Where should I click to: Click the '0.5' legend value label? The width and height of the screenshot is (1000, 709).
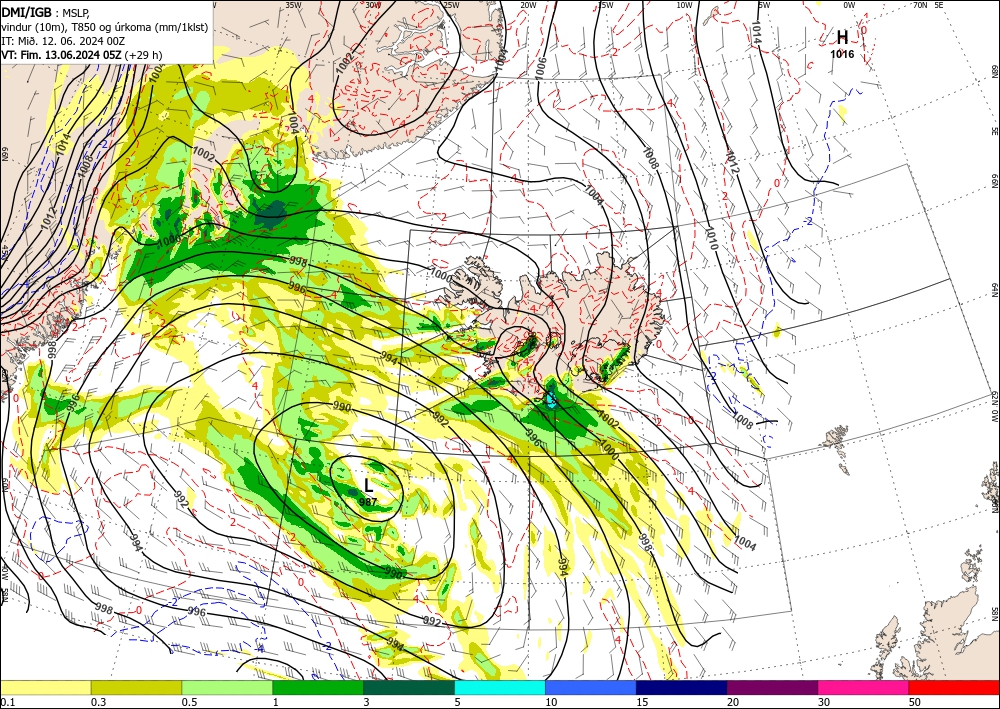coord(189,702)
